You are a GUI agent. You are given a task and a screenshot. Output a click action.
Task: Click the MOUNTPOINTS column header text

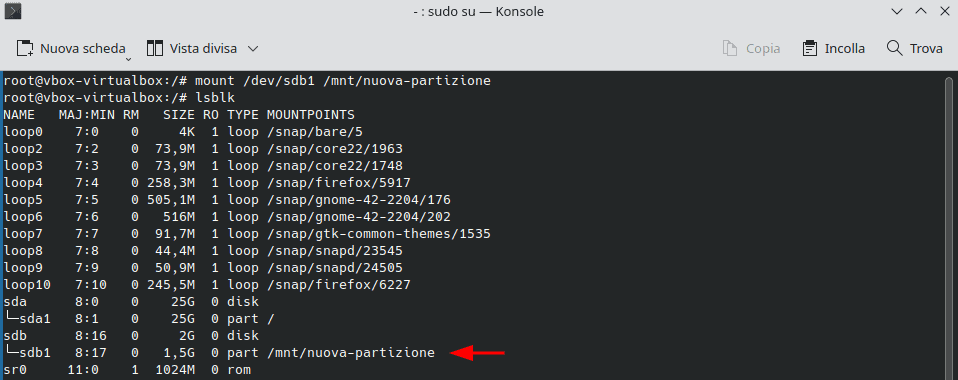pos(310,115)
